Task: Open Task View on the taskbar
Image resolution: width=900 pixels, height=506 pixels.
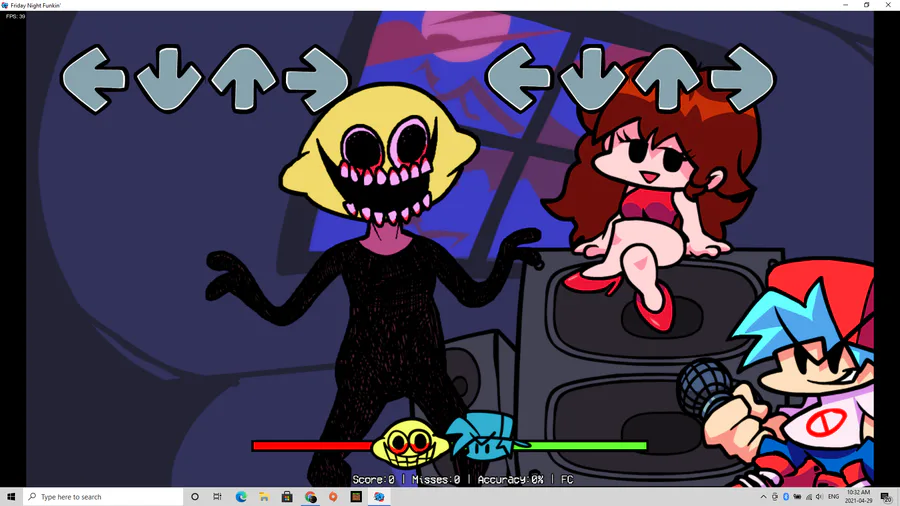Action: click(217, 497)
